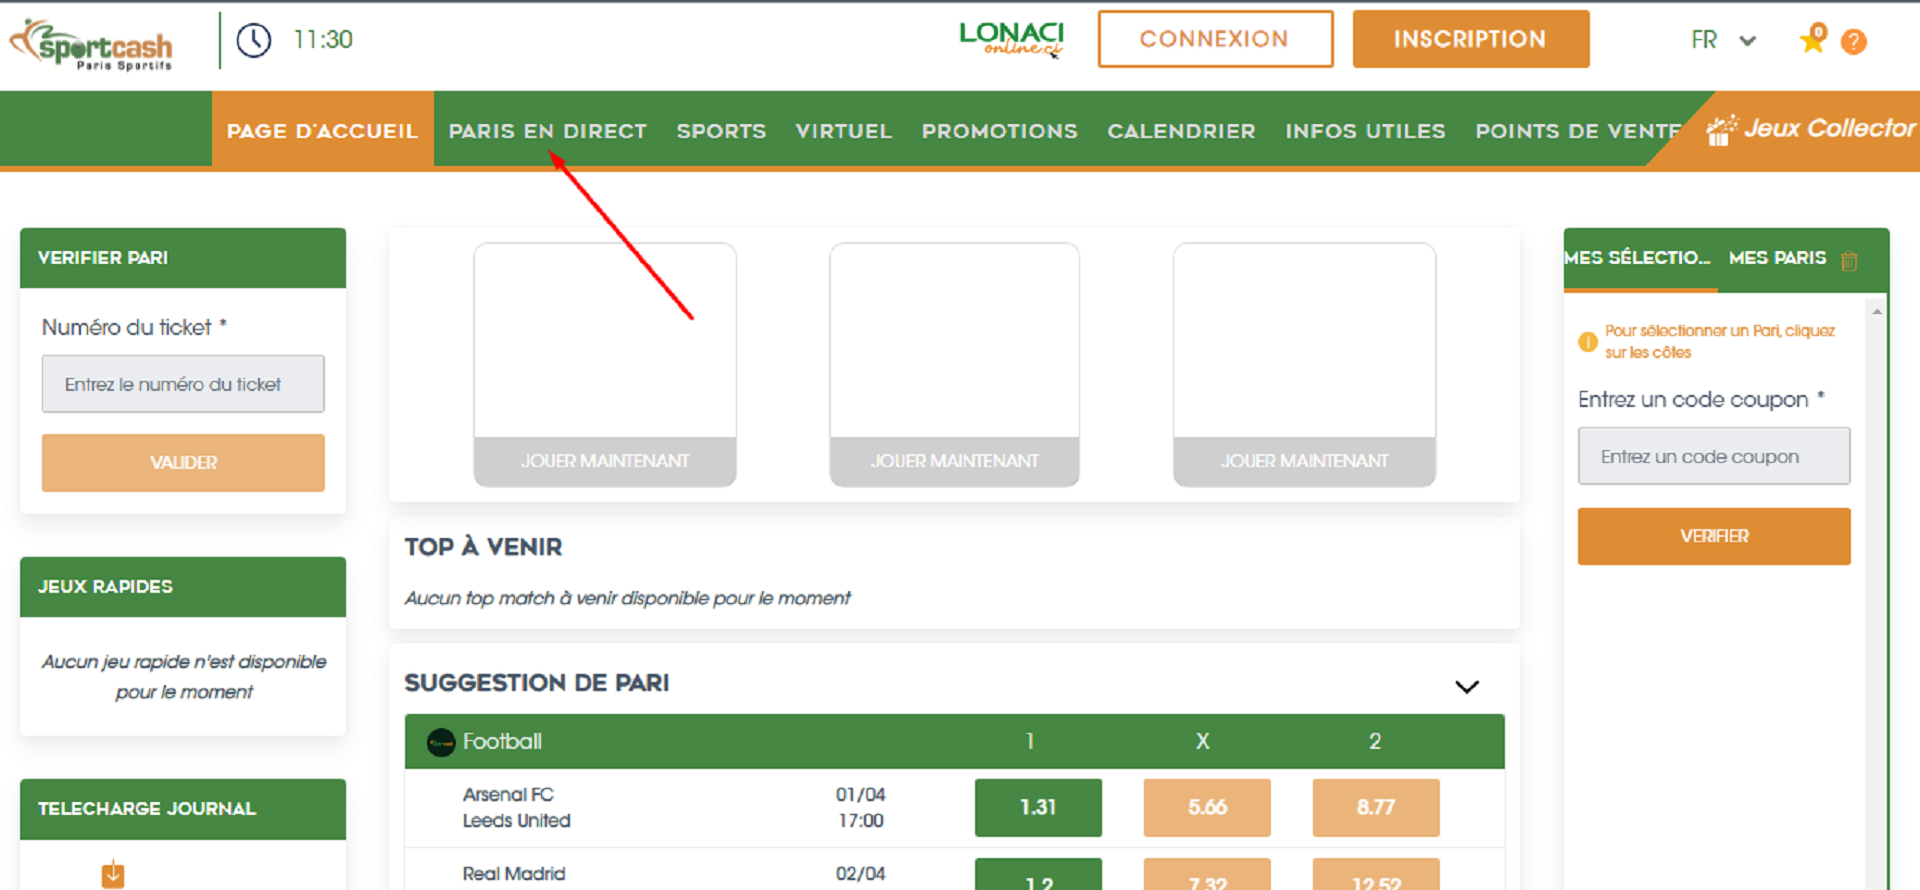This screenshot has width=1920, height=890.
Task: Click the first game card thumbnail
Action: point(605,340)
